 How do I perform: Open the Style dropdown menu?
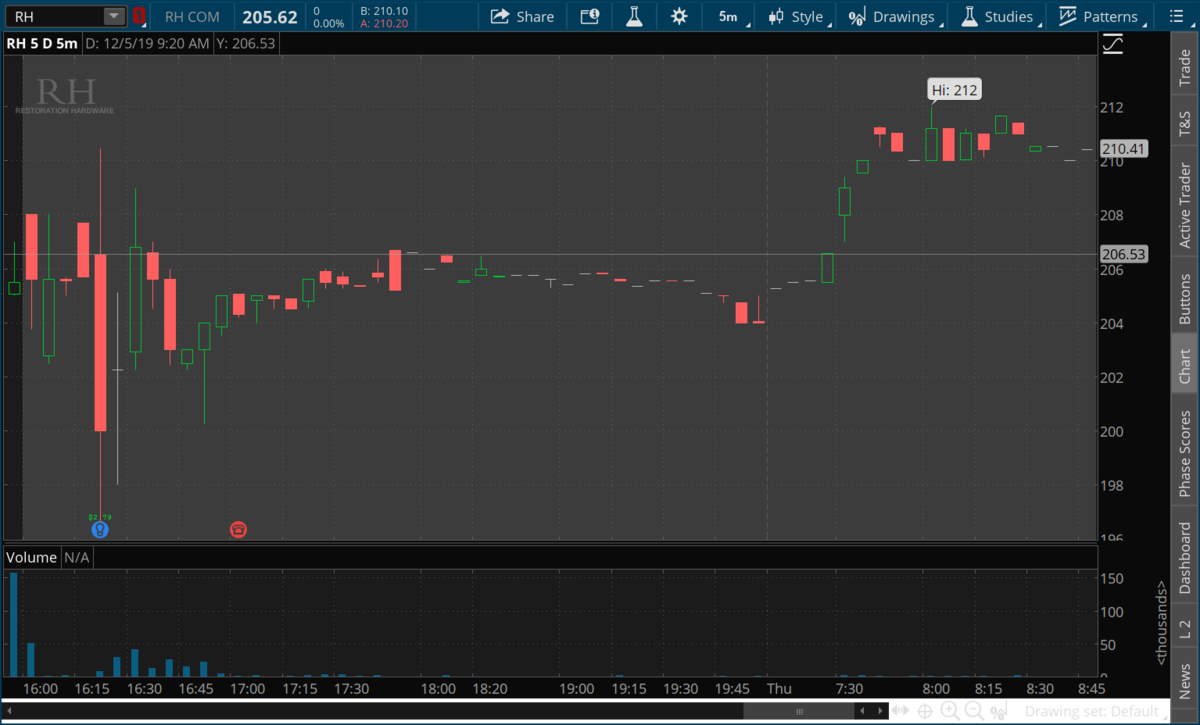point(799,16)
